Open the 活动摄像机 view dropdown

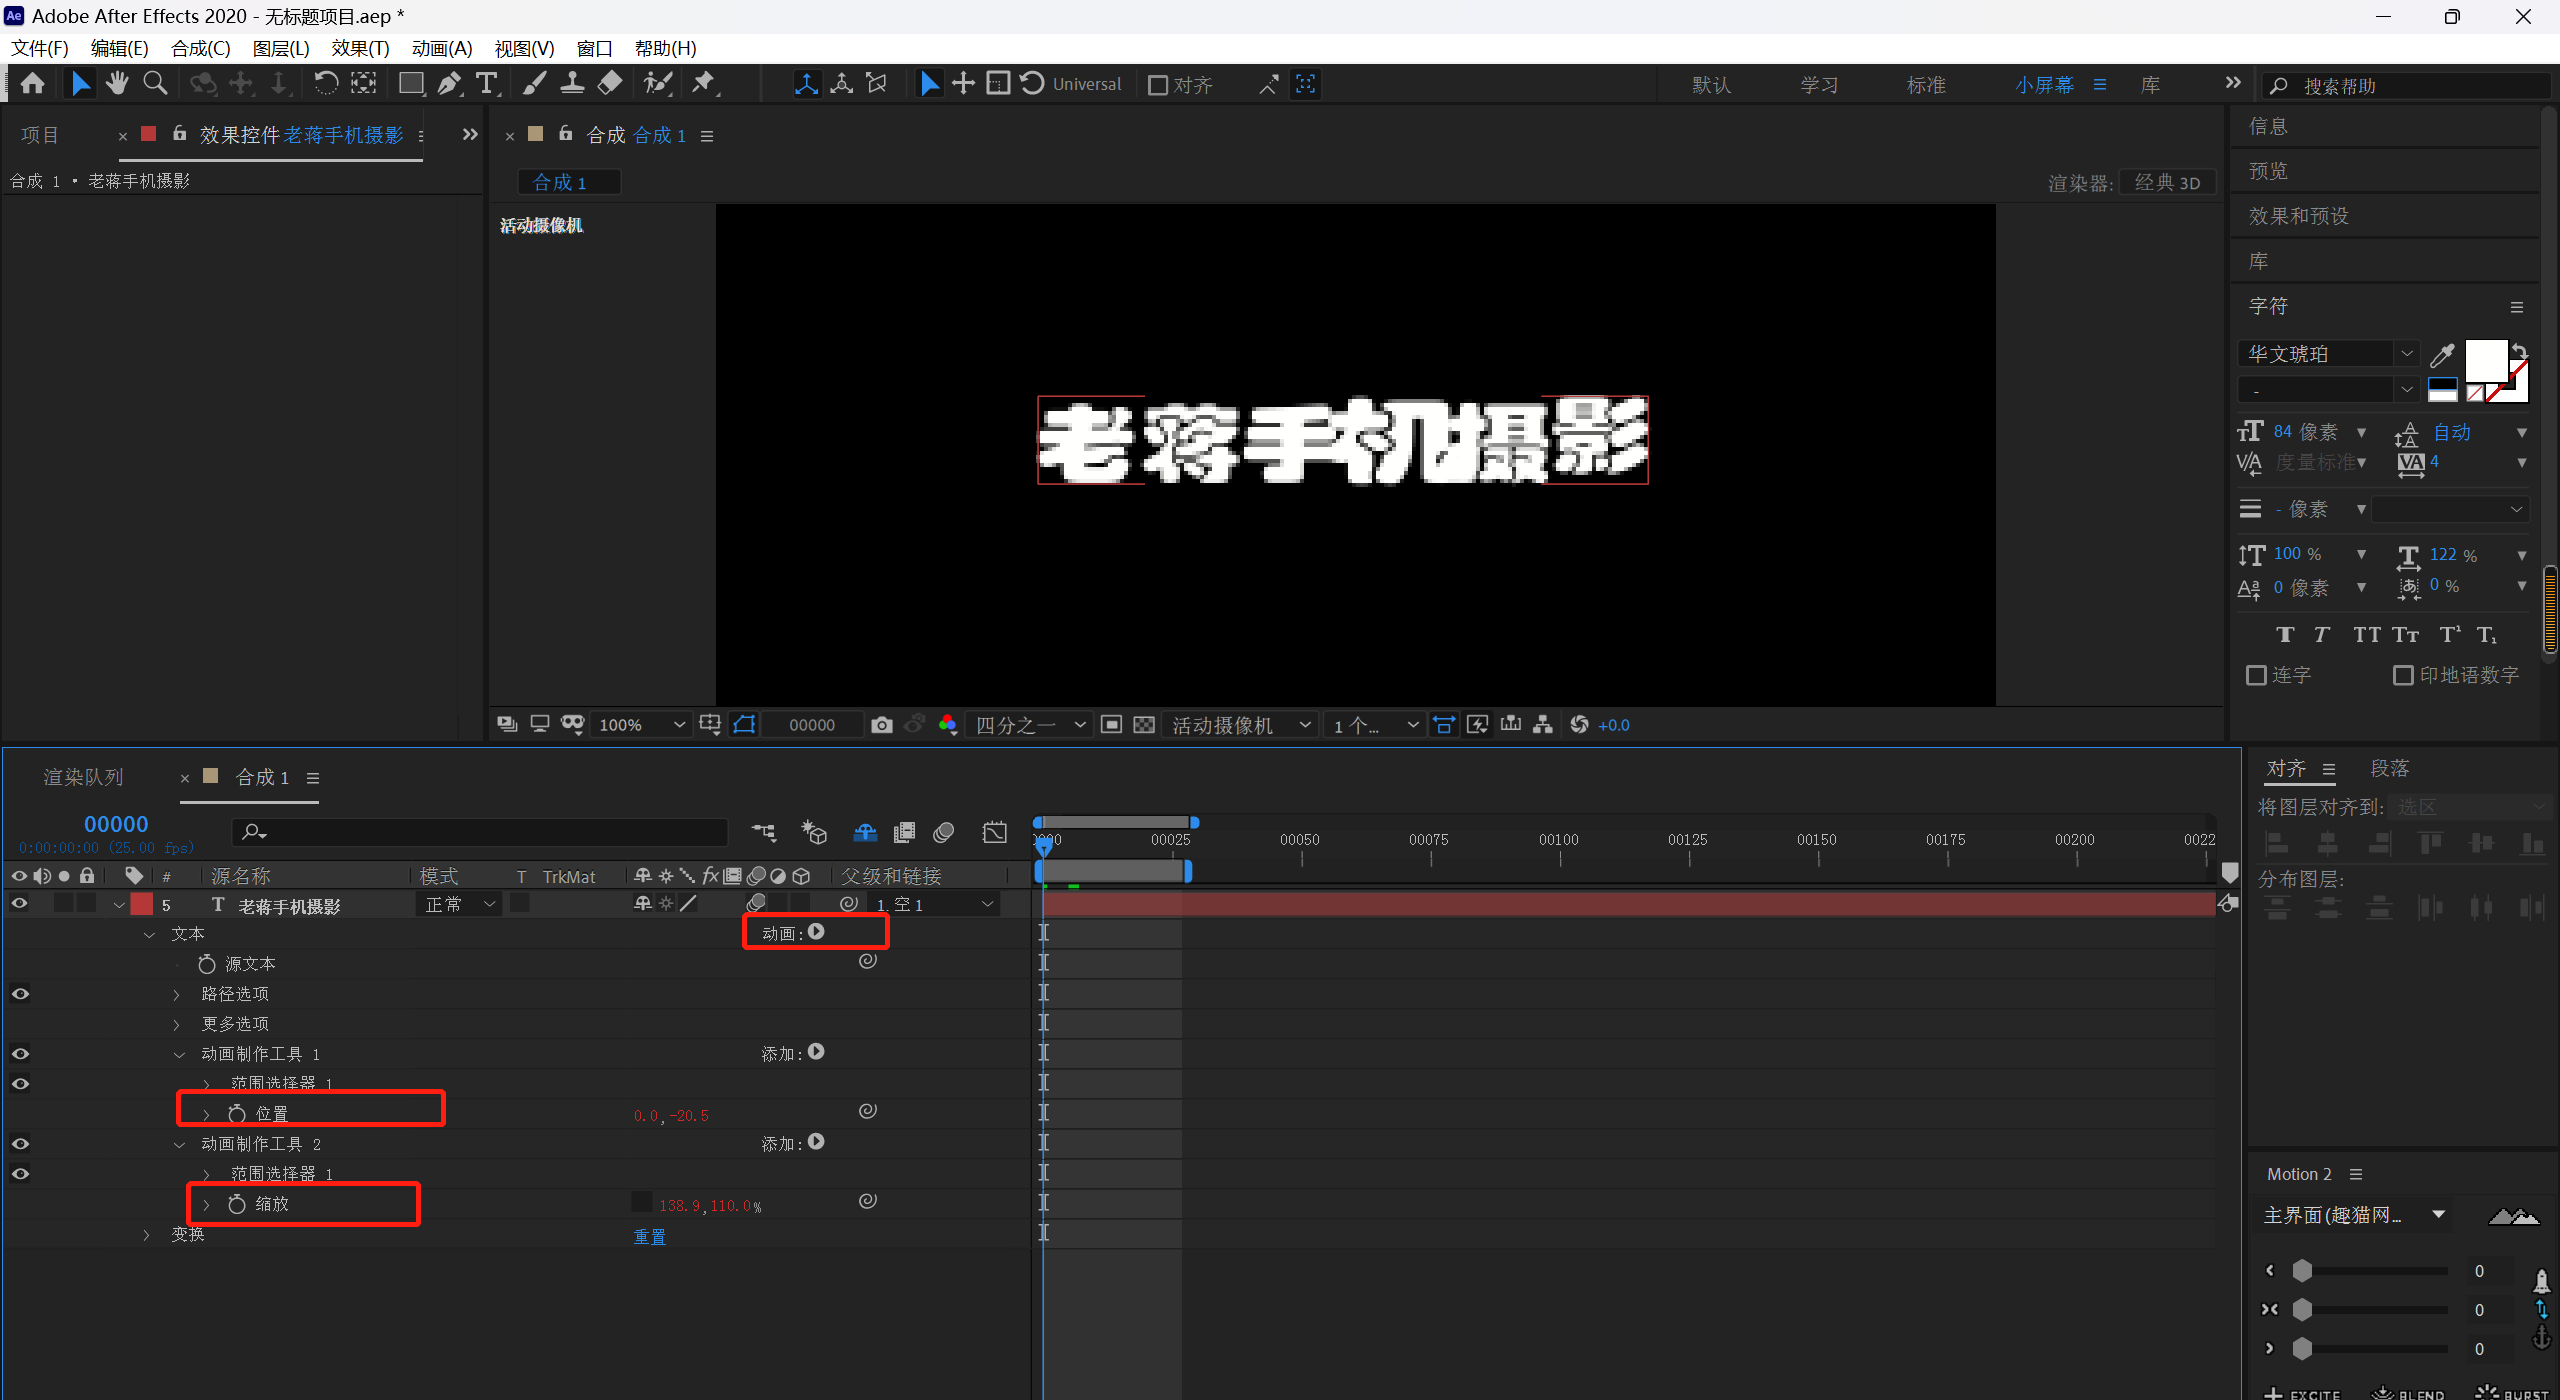point(1240,725)
